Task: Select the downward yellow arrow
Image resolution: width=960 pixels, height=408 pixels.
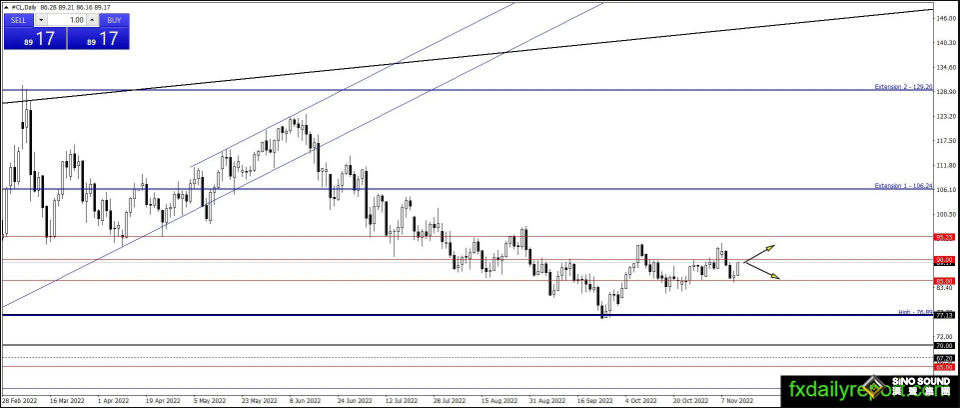Action: [773, 276]
